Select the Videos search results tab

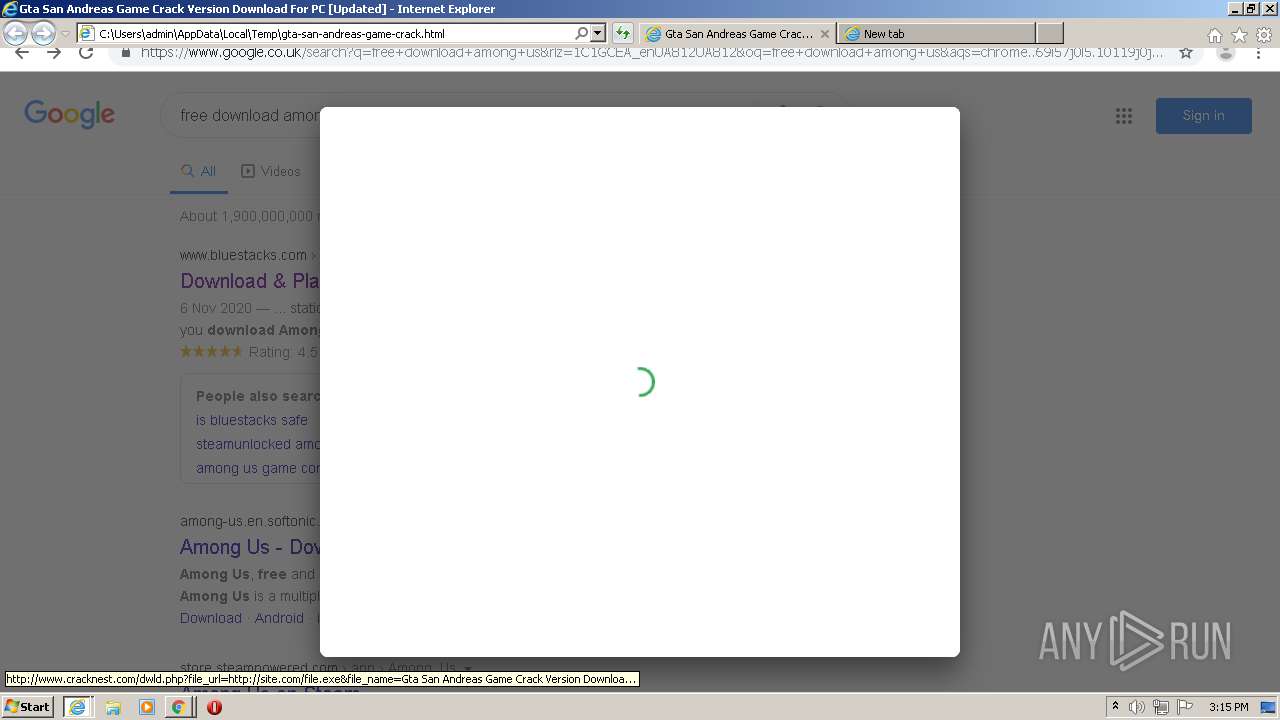click(271, 172)
